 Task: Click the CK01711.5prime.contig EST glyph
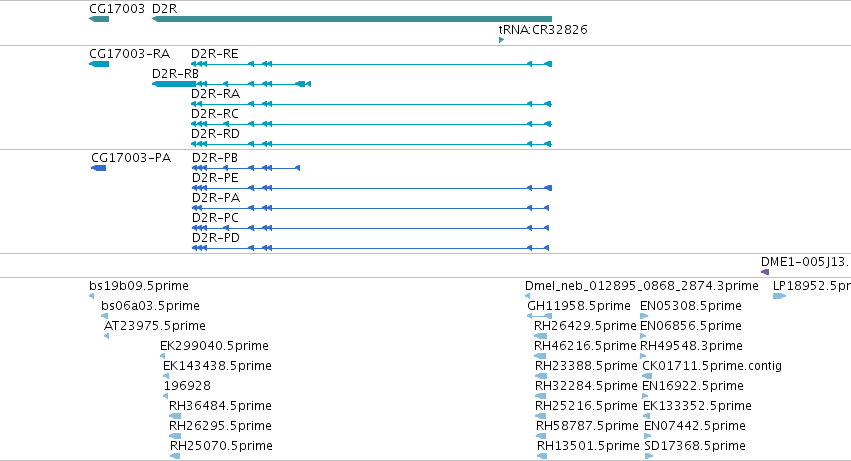[x=647, y=376]
